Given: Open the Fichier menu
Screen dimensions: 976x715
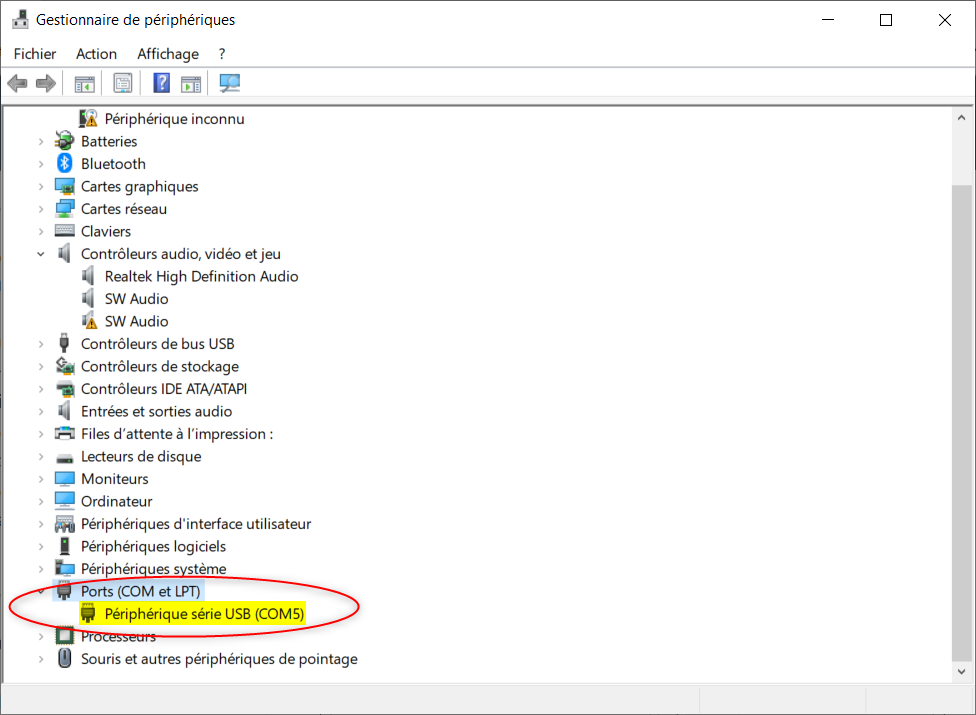Looking at the screenshot, I should point(35,54).
